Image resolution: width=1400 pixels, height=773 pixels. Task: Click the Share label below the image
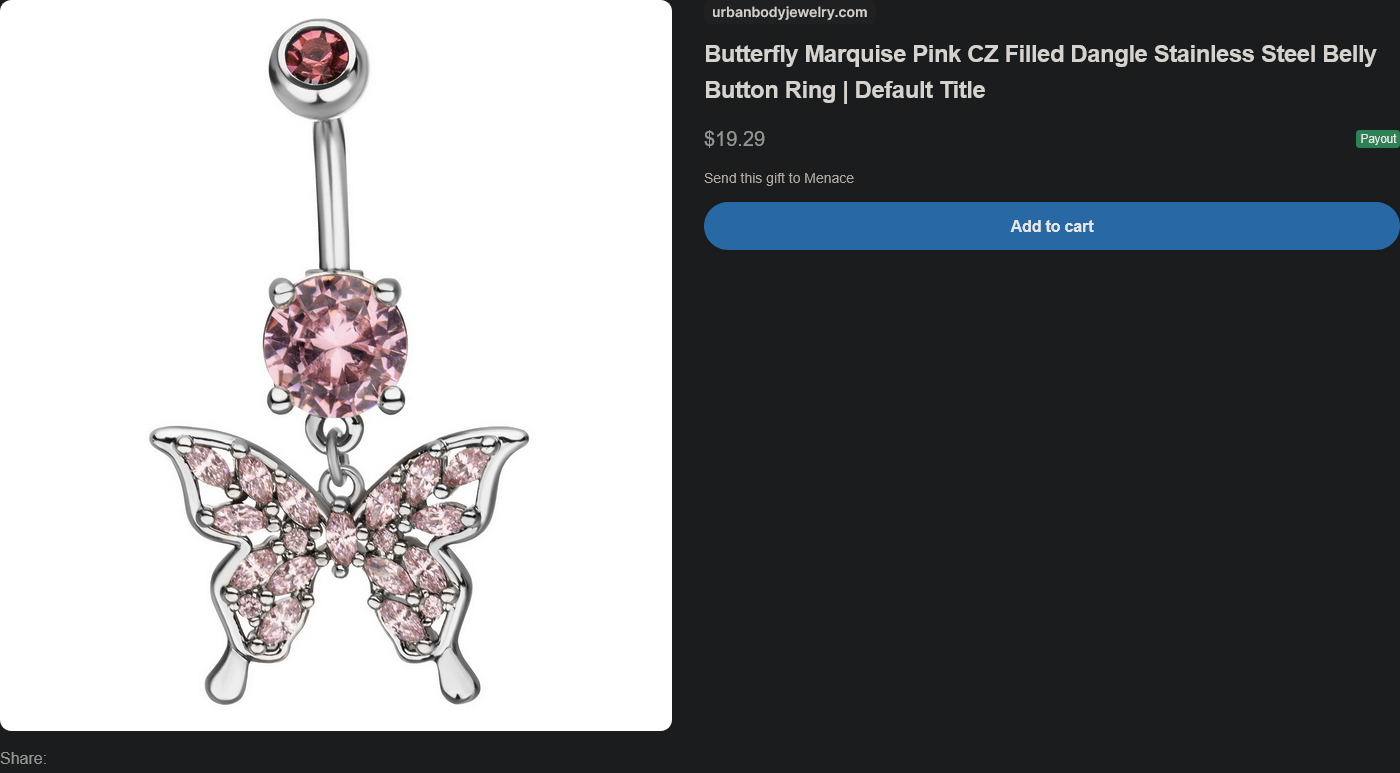pos(23,759)
